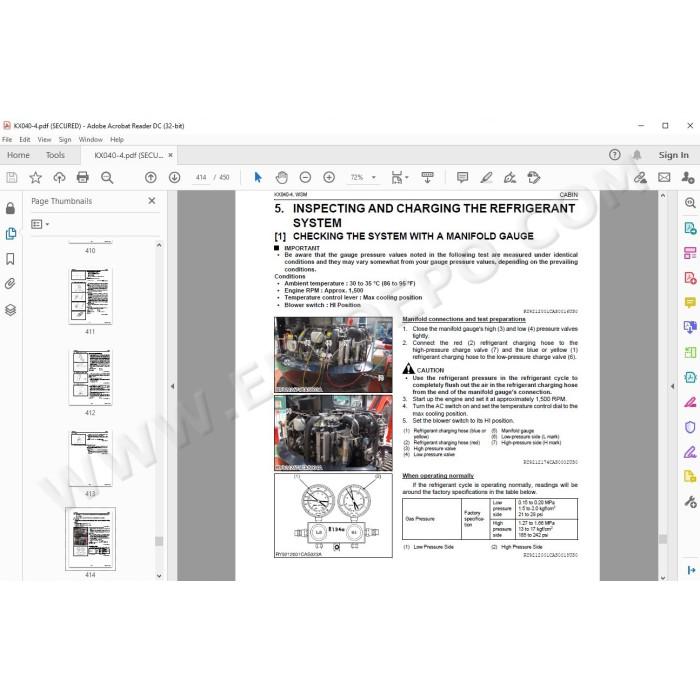The height and width of the screenshot is (700, 700).
Task: Select page 414 thumbnail
Action: (x=90, y=539)
